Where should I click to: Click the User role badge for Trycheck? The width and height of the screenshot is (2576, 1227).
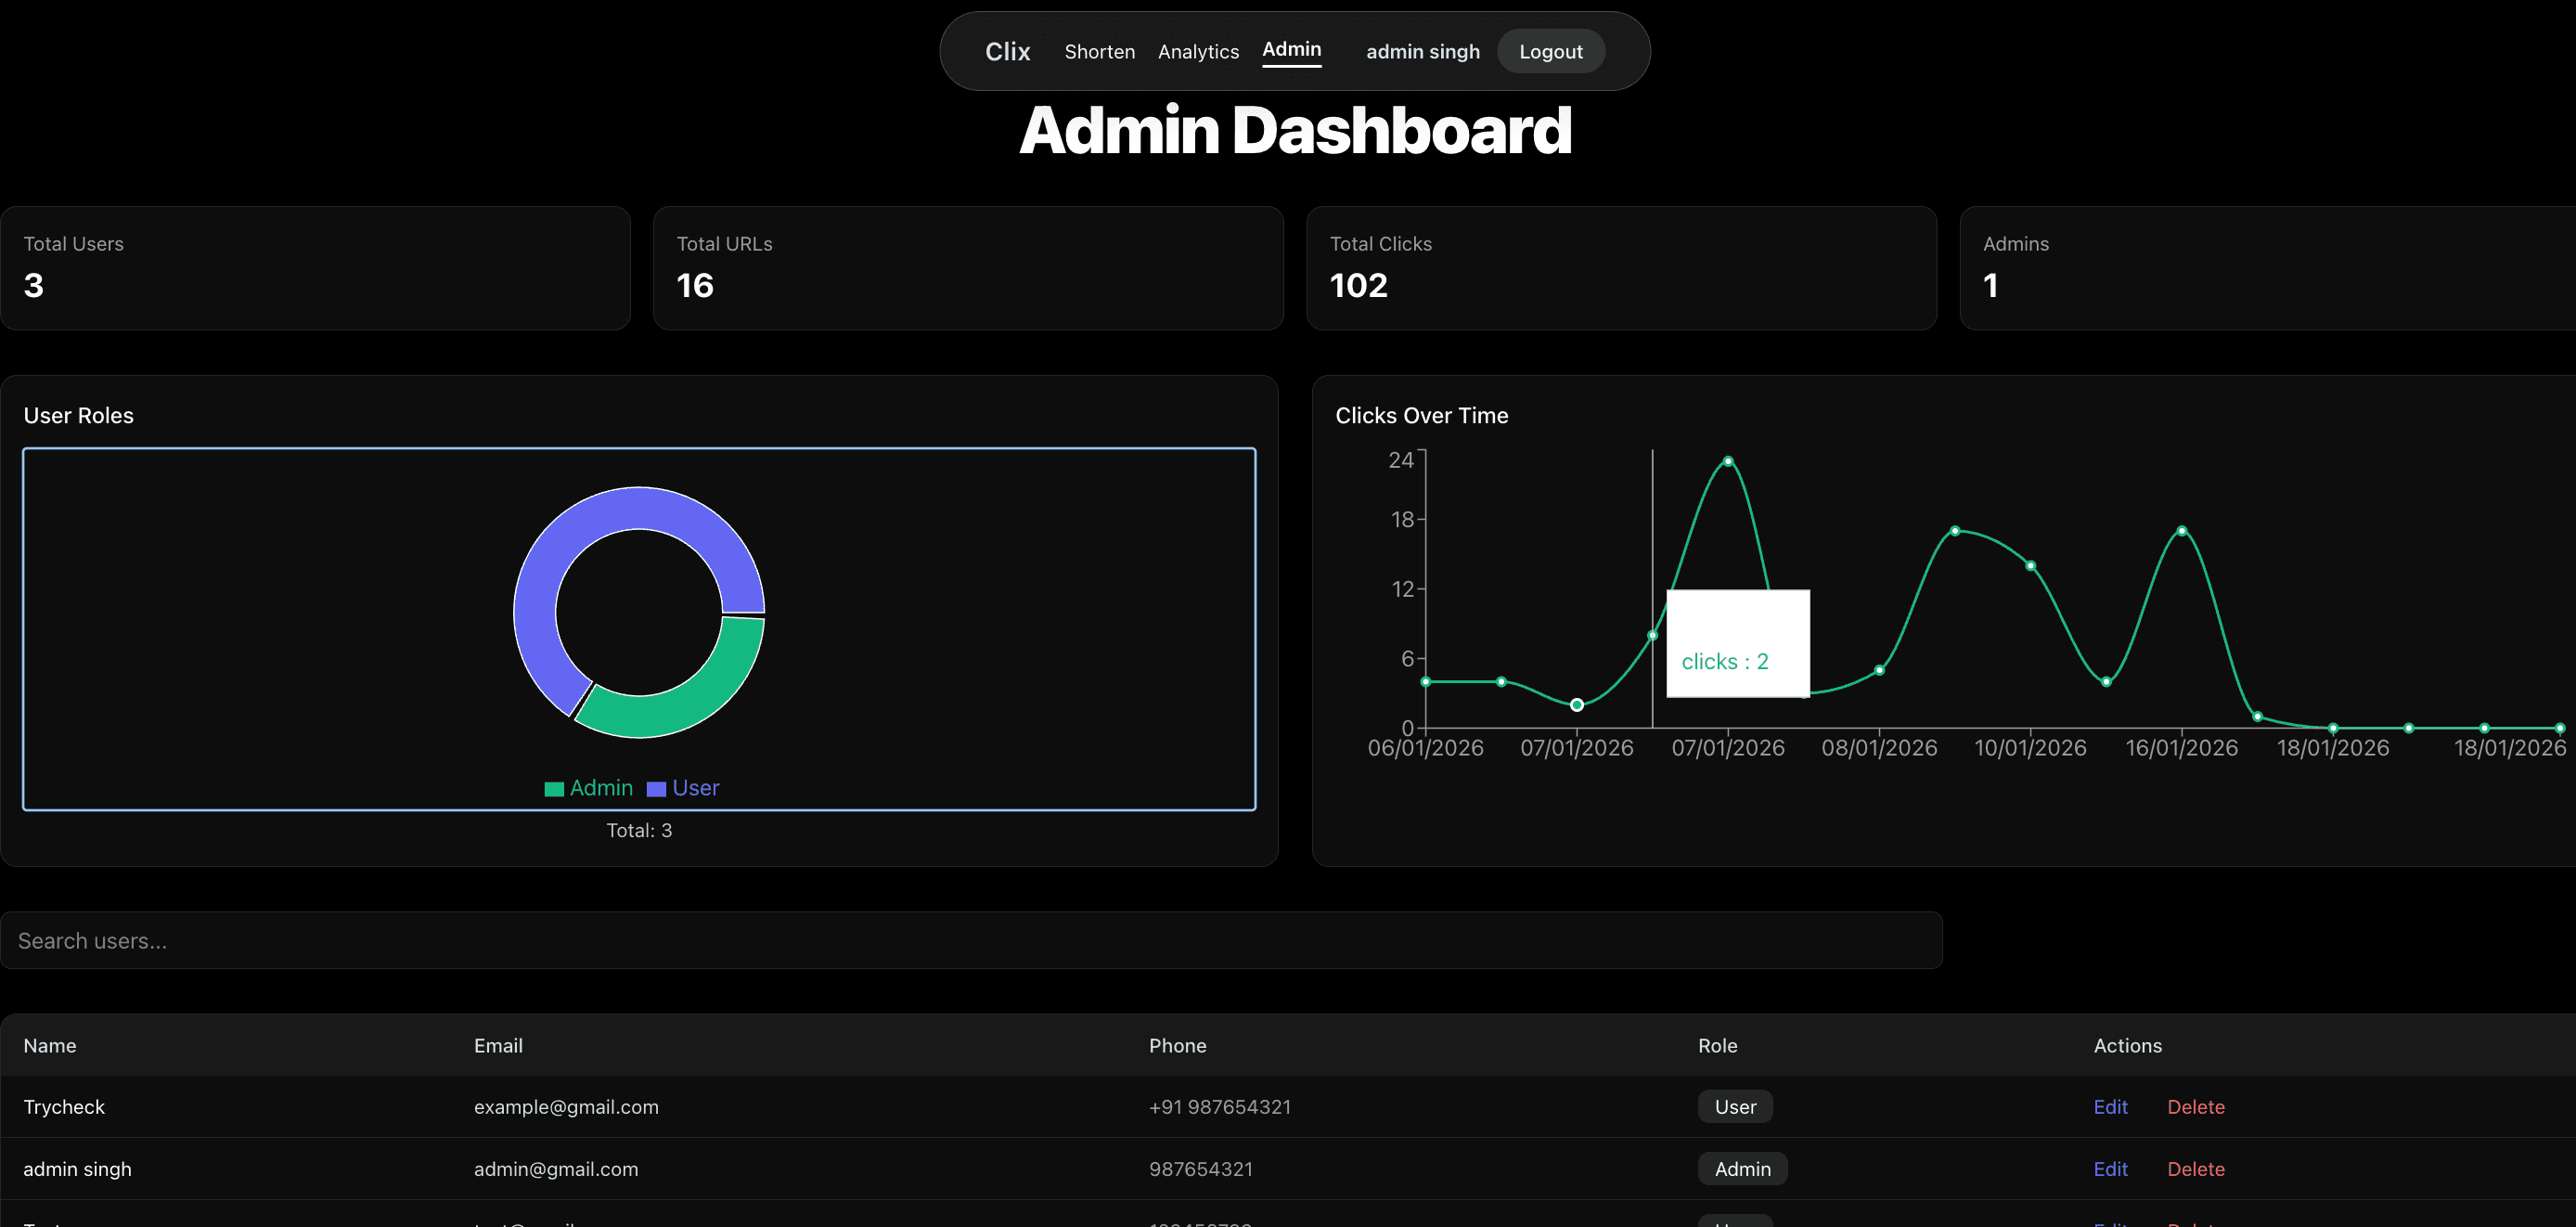(x=1735, y=1107)
